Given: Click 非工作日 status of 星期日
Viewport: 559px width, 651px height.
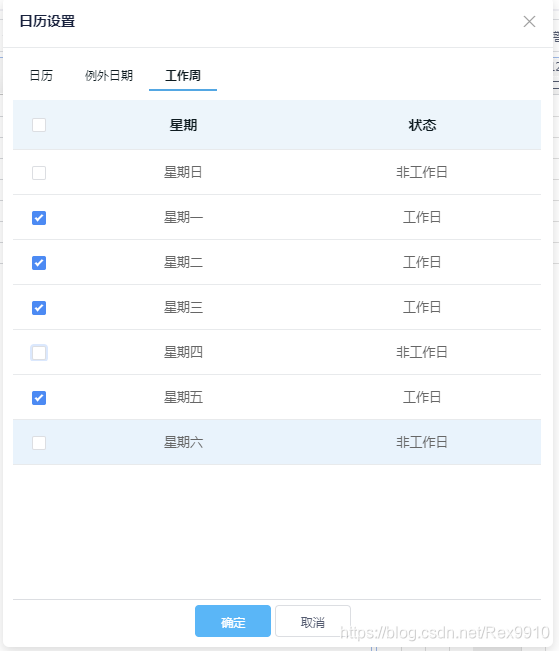Looking at the screenshot, I should click(422, 172).
